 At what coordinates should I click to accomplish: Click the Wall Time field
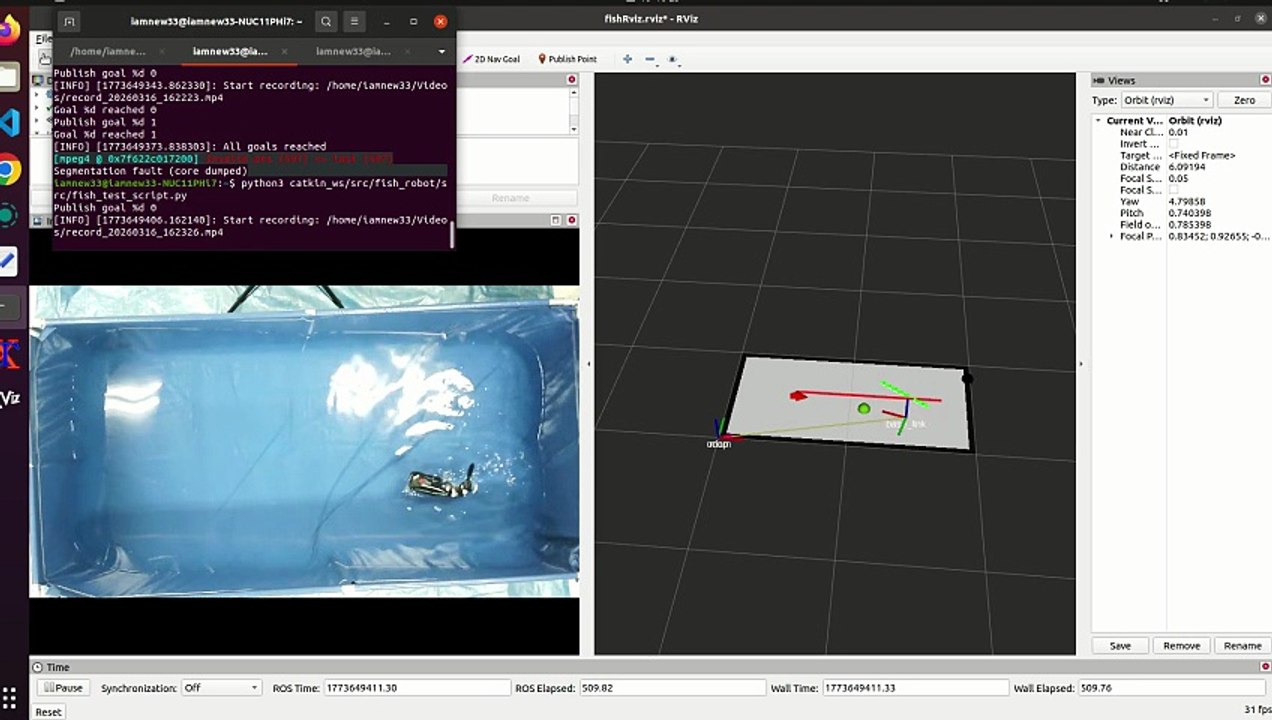coord(915,688)
